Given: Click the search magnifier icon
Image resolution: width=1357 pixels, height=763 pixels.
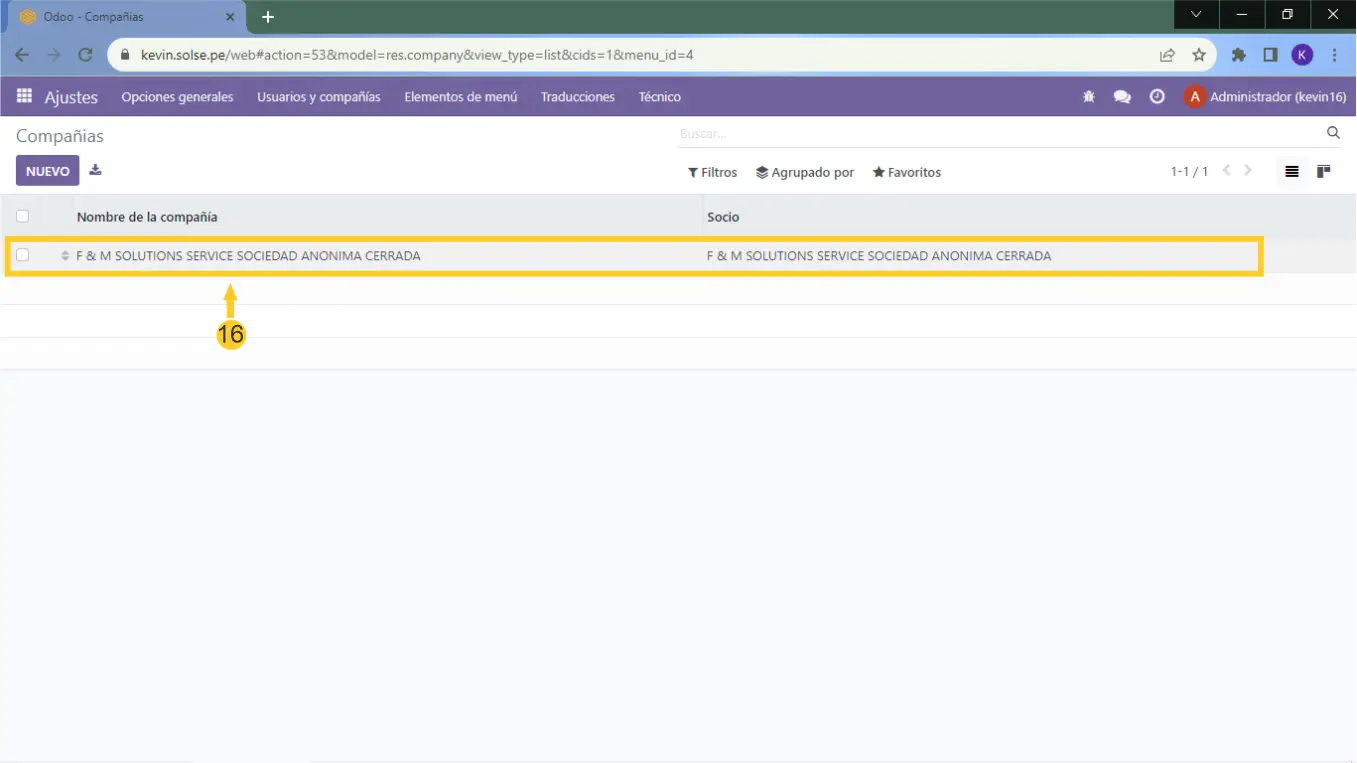Looking at the screenshot, I should point(1333,132).
